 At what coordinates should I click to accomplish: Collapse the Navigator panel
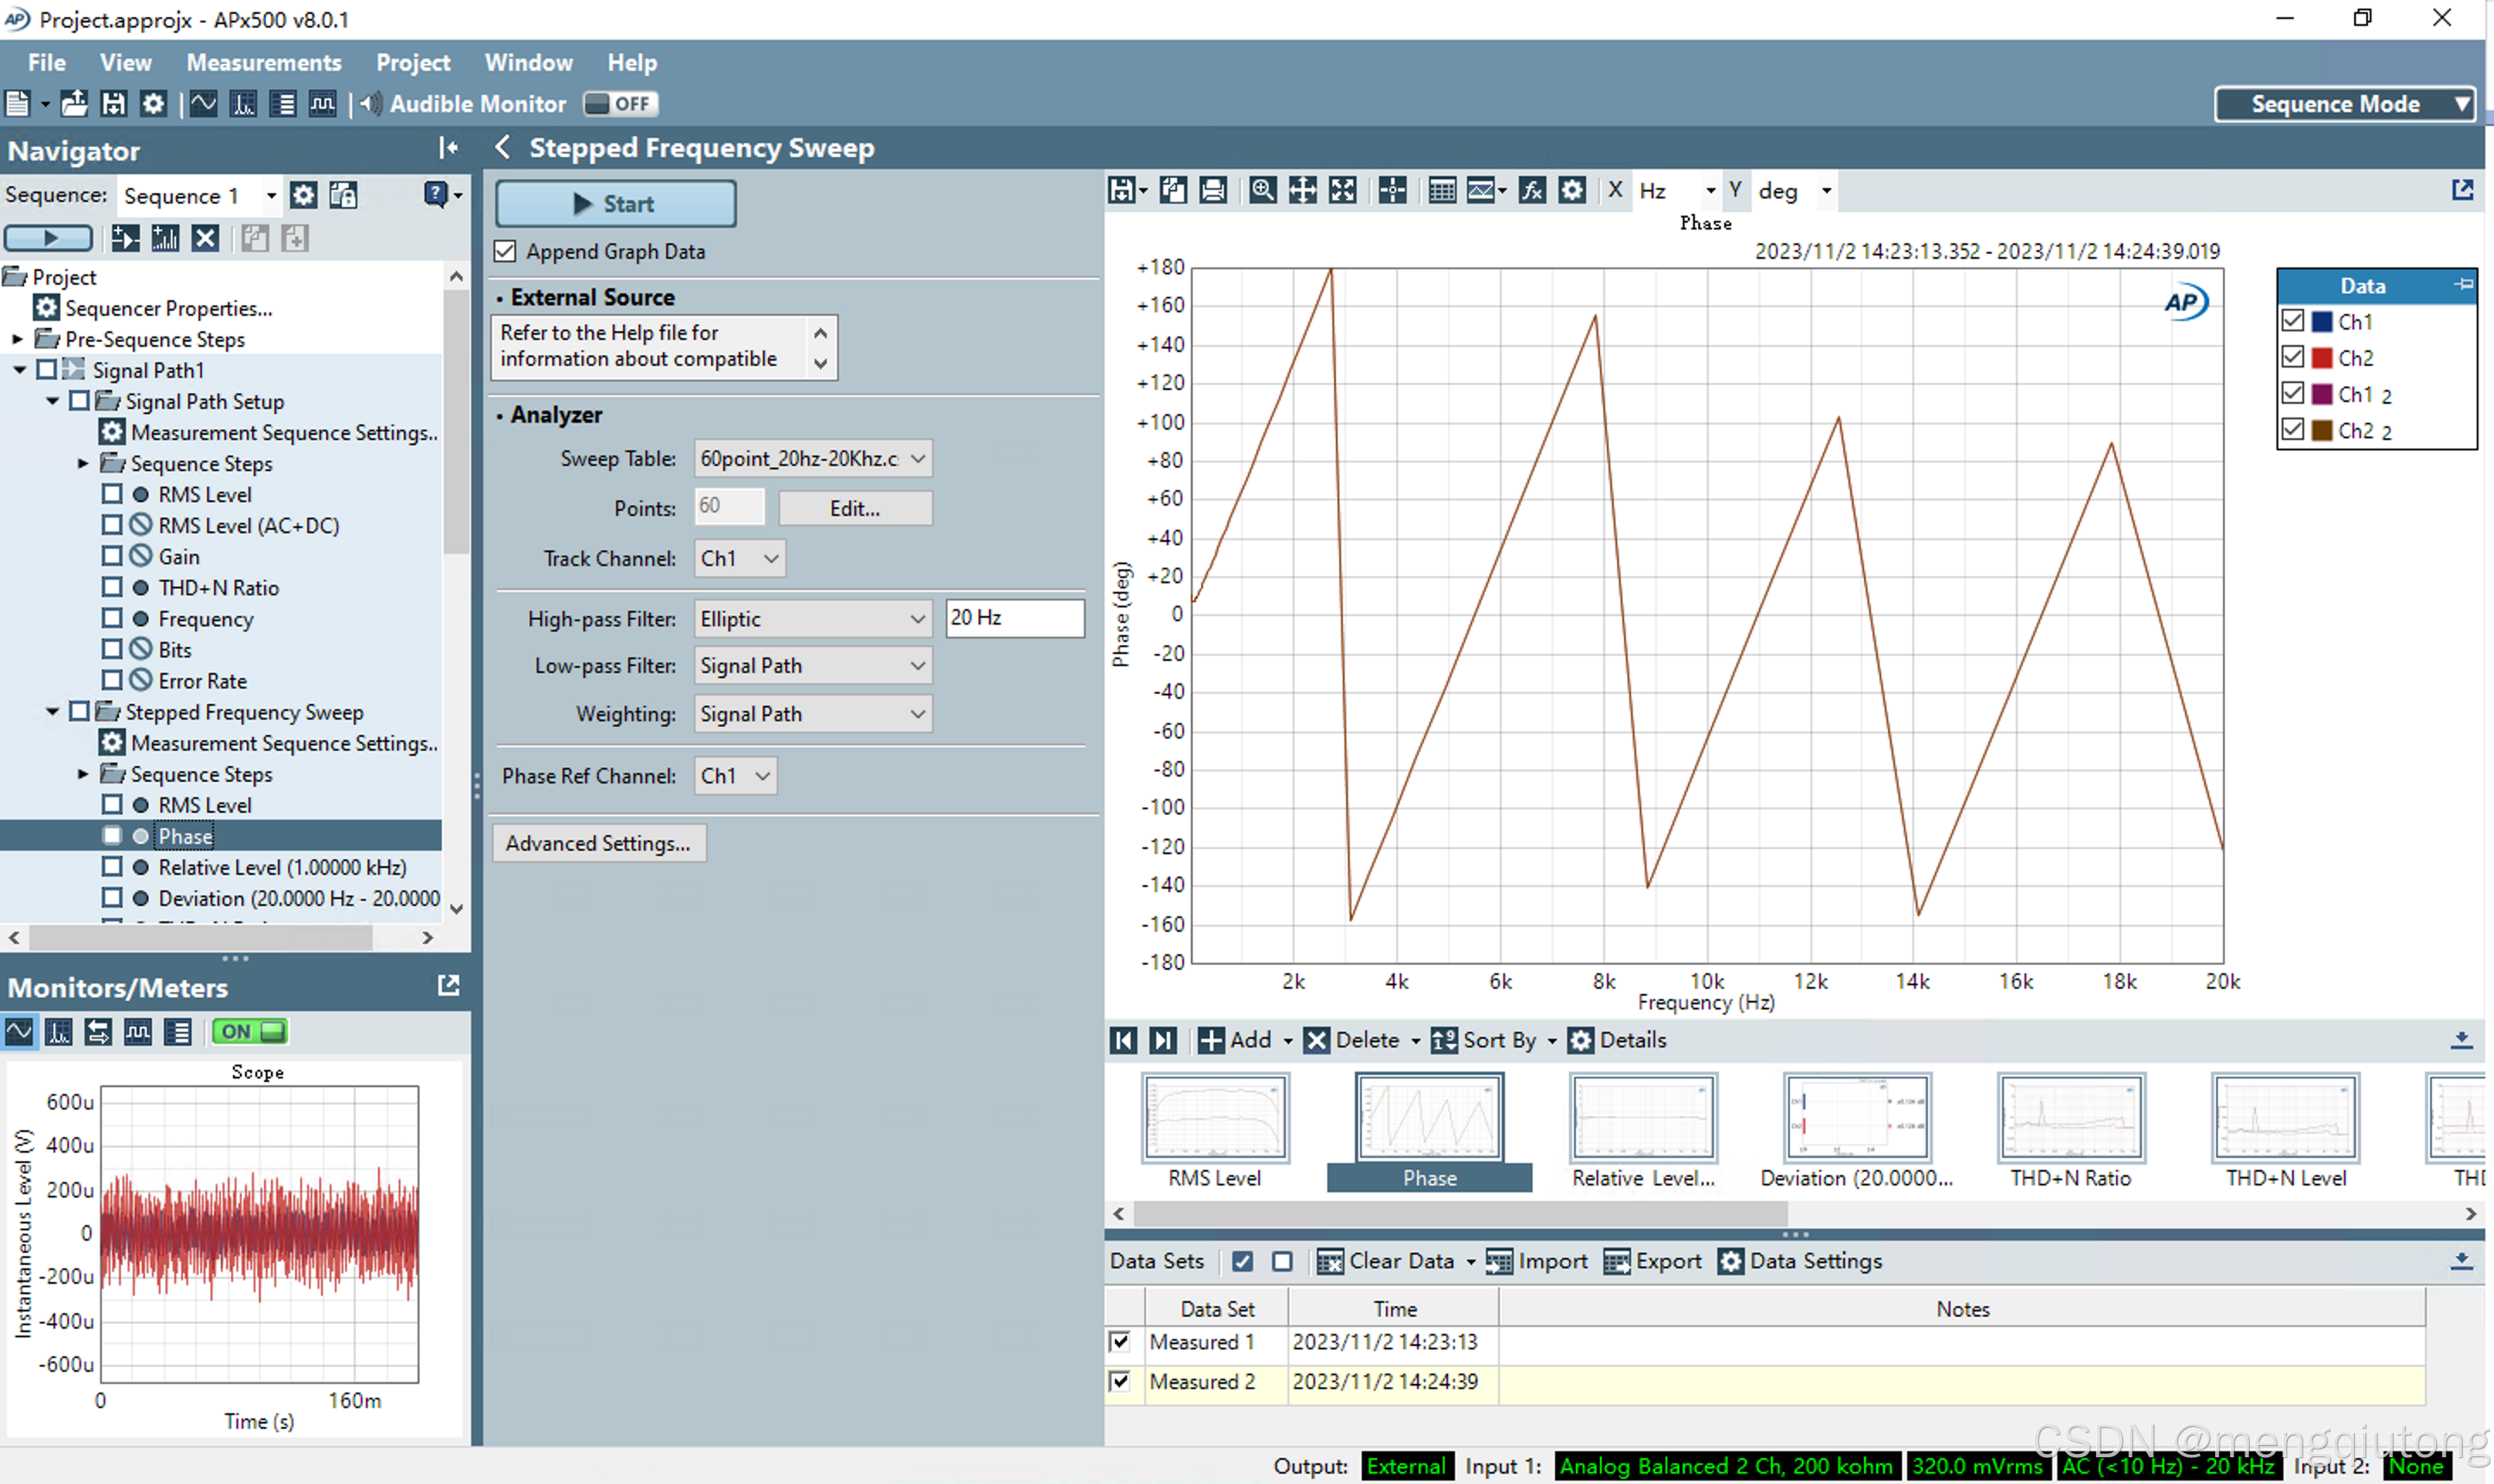coord(448,149)
